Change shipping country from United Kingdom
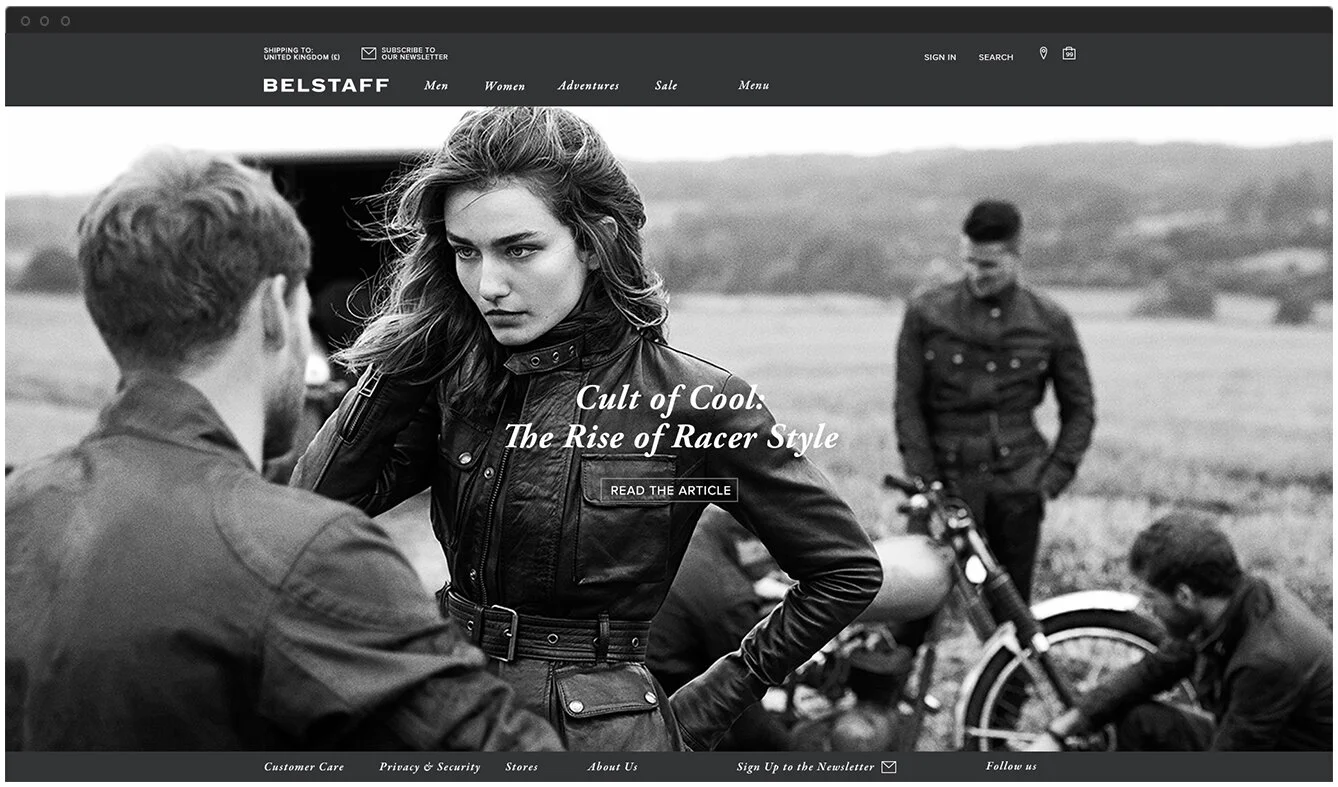The width and height of the screenshot is (1338, 787). point(302,52)
